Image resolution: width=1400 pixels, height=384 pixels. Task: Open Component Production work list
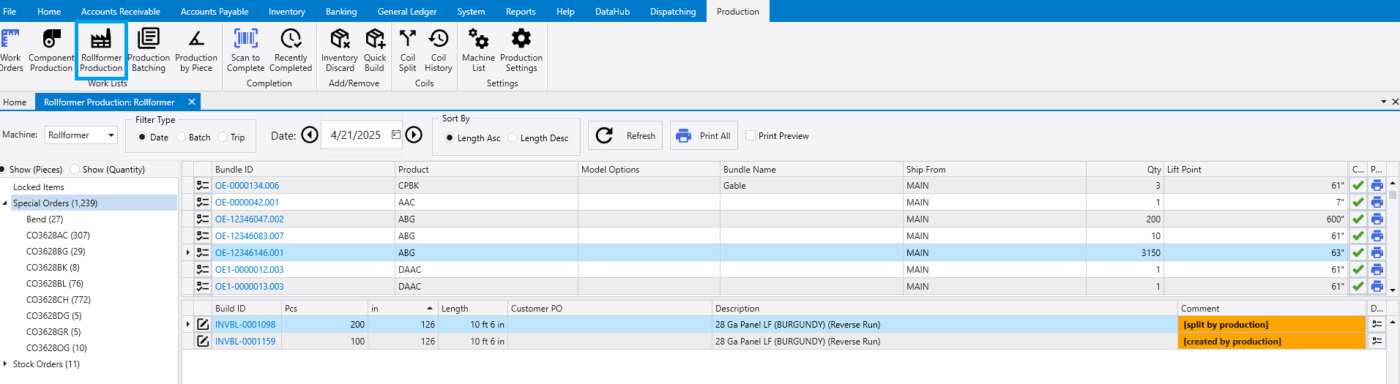[51, 49]
